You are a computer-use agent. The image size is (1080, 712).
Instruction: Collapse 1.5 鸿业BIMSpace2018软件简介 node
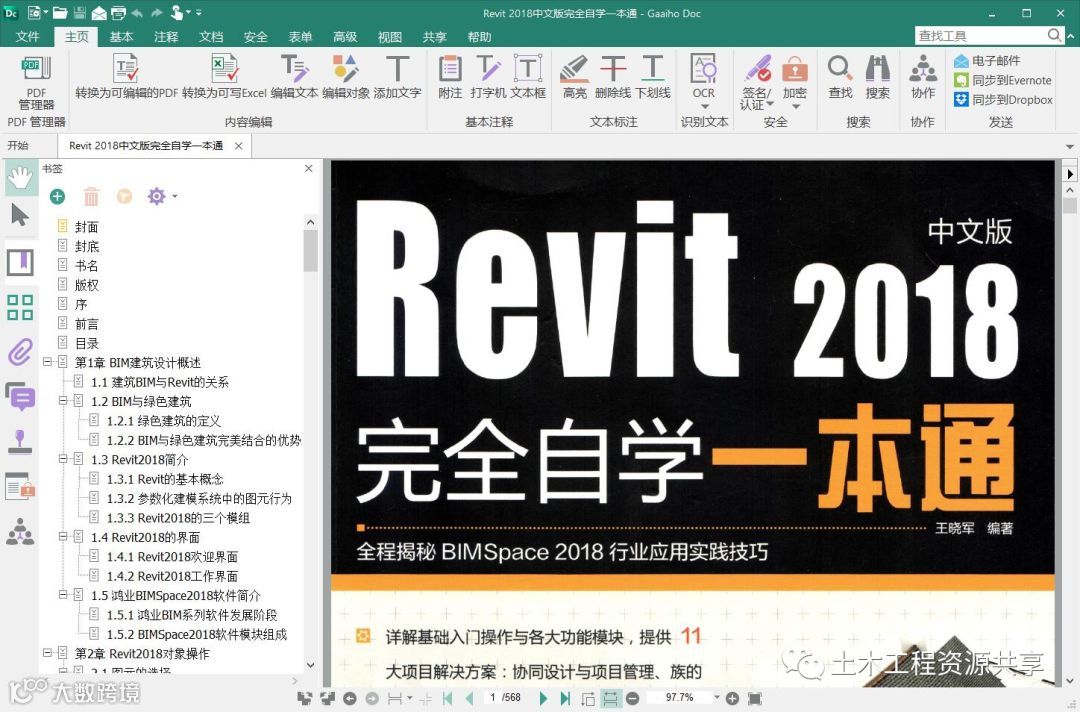[63, 594]
